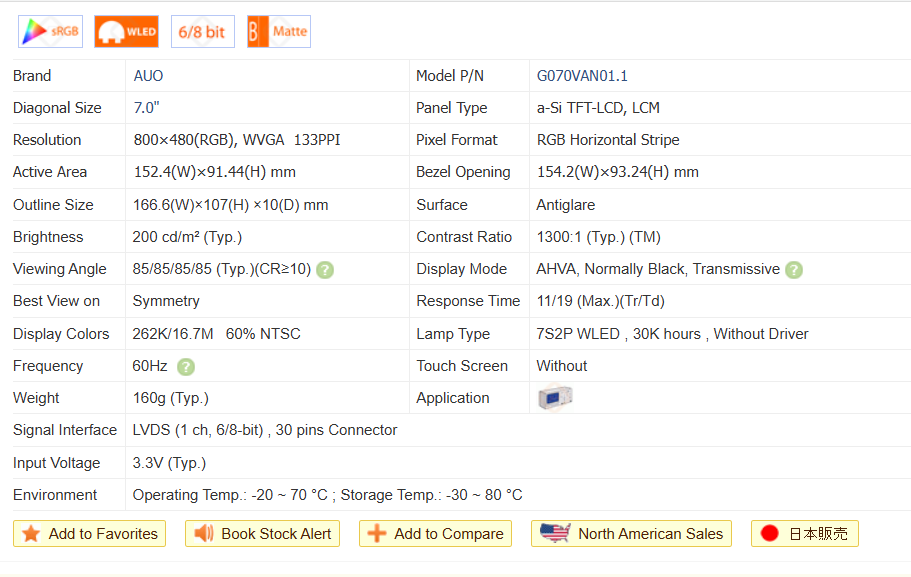Click the 6/8 bit color depth badge
This screenshot has height=577, width=911.
coord(202,32)
